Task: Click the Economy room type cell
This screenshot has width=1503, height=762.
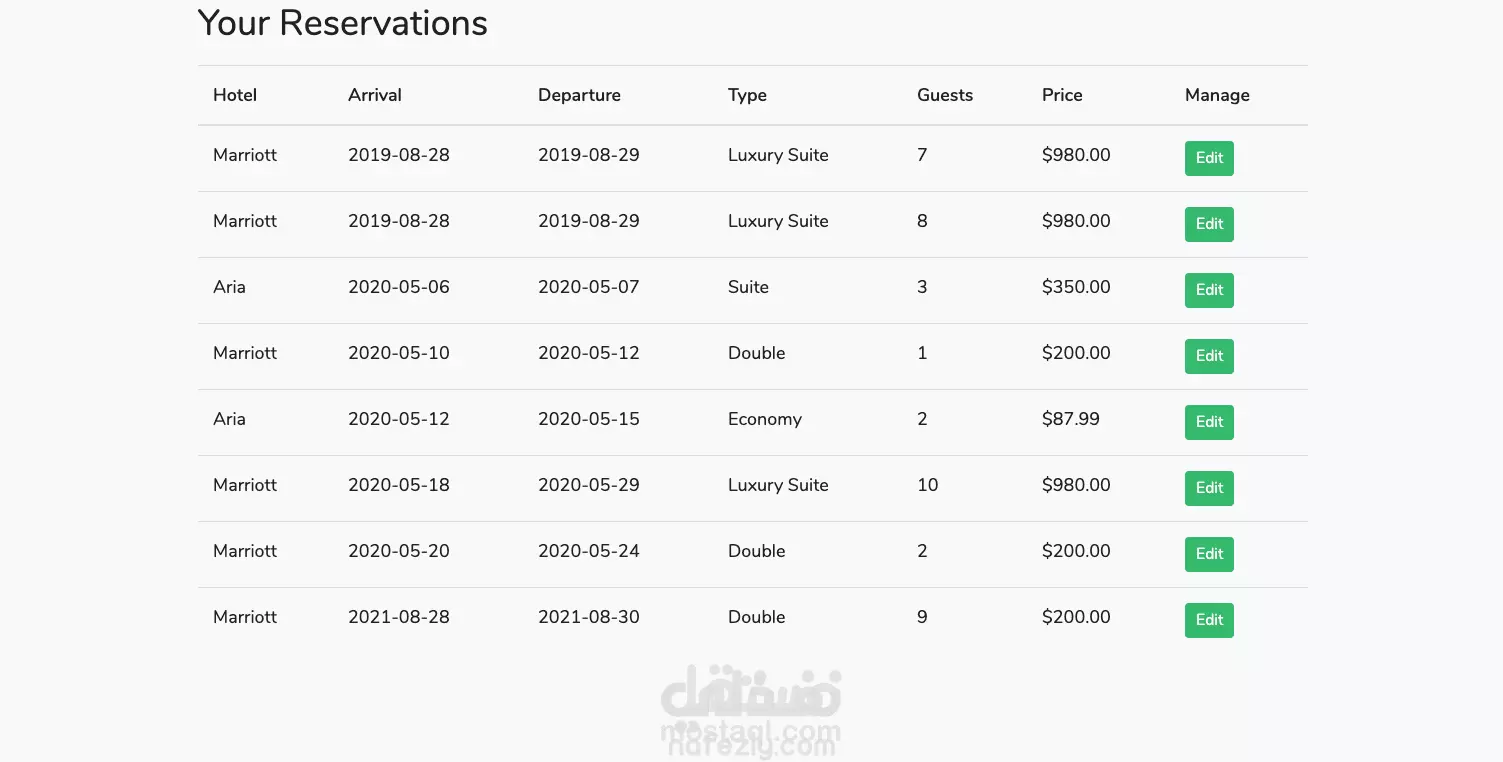Action: pos(765,419)
